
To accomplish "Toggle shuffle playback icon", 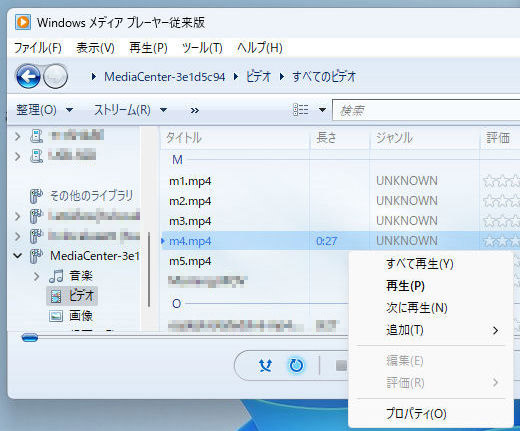I will [266, 366].
